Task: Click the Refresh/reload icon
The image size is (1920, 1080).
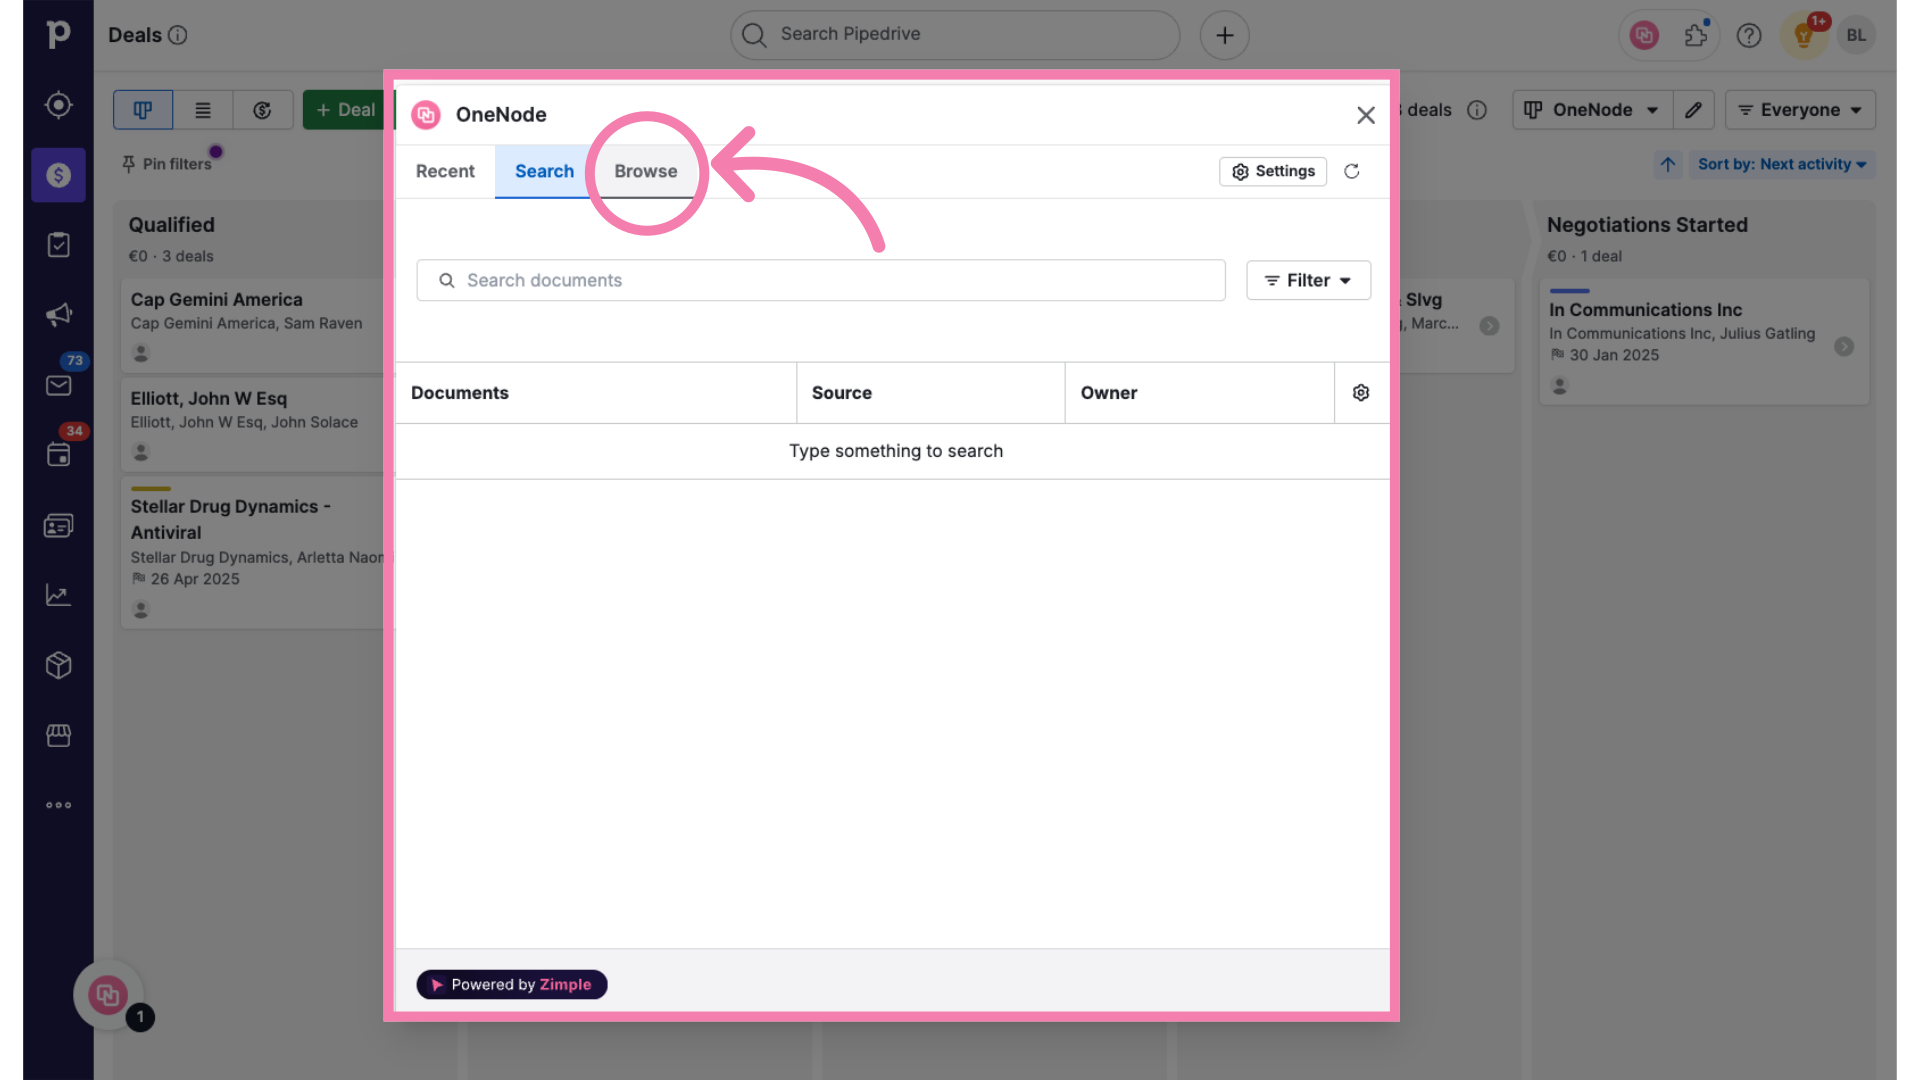Action: click(1352, 171)
